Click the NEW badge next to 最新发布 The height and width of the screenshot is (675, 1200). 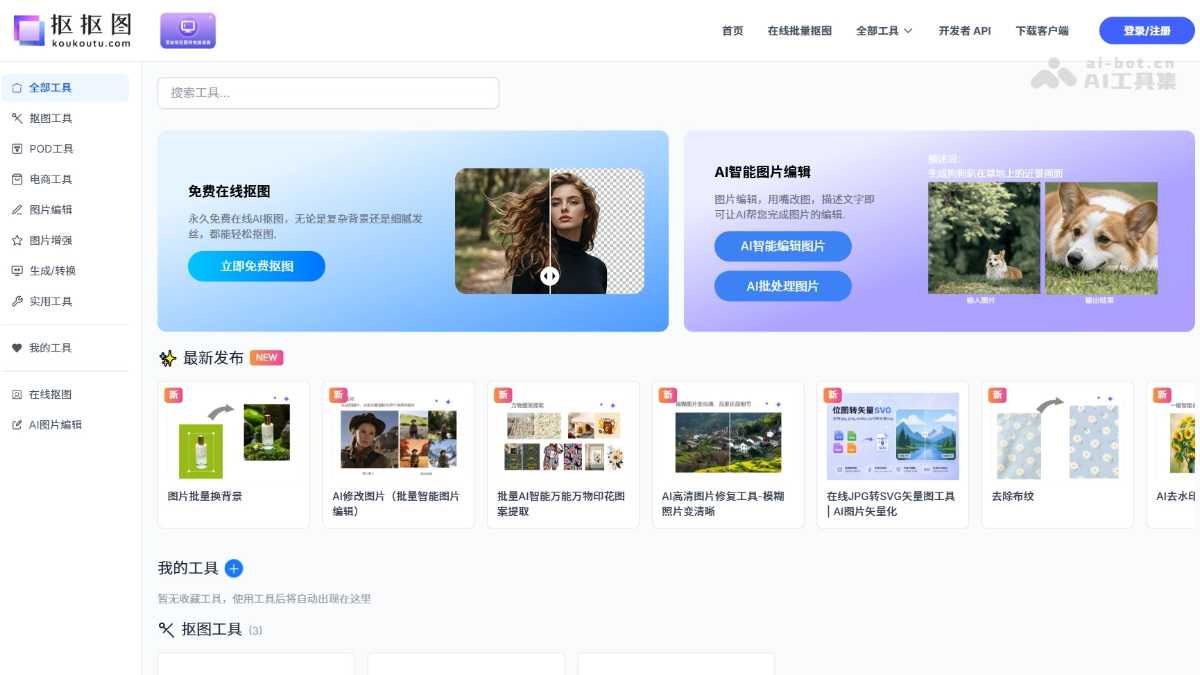tap(267, 358)
